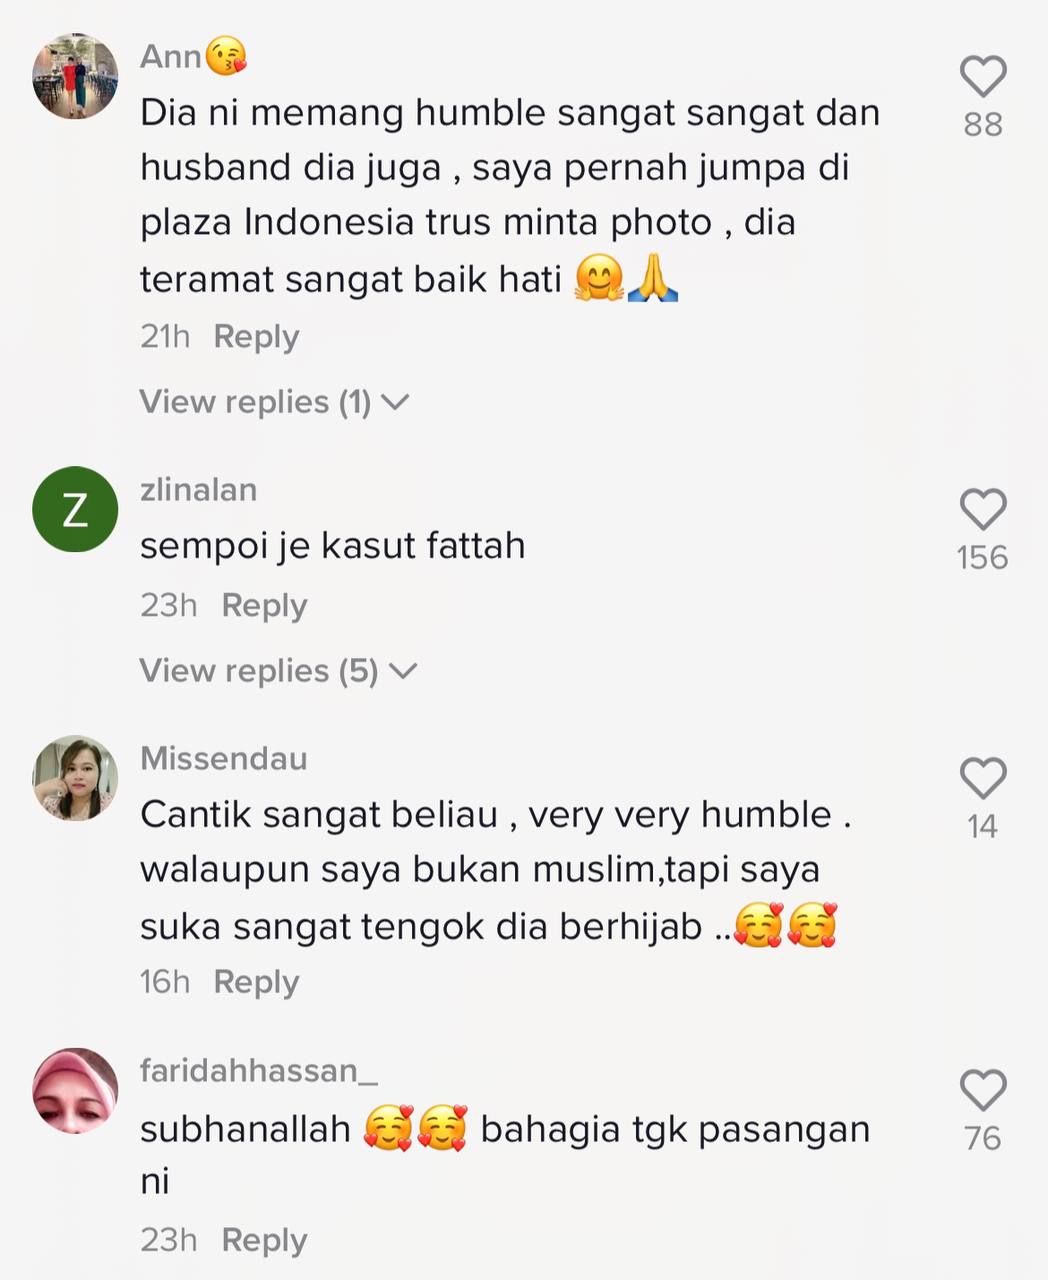This screenshot has height=1280, width=1048.
Task: Open the Missendau username link
Action: [x=224, y=758]
